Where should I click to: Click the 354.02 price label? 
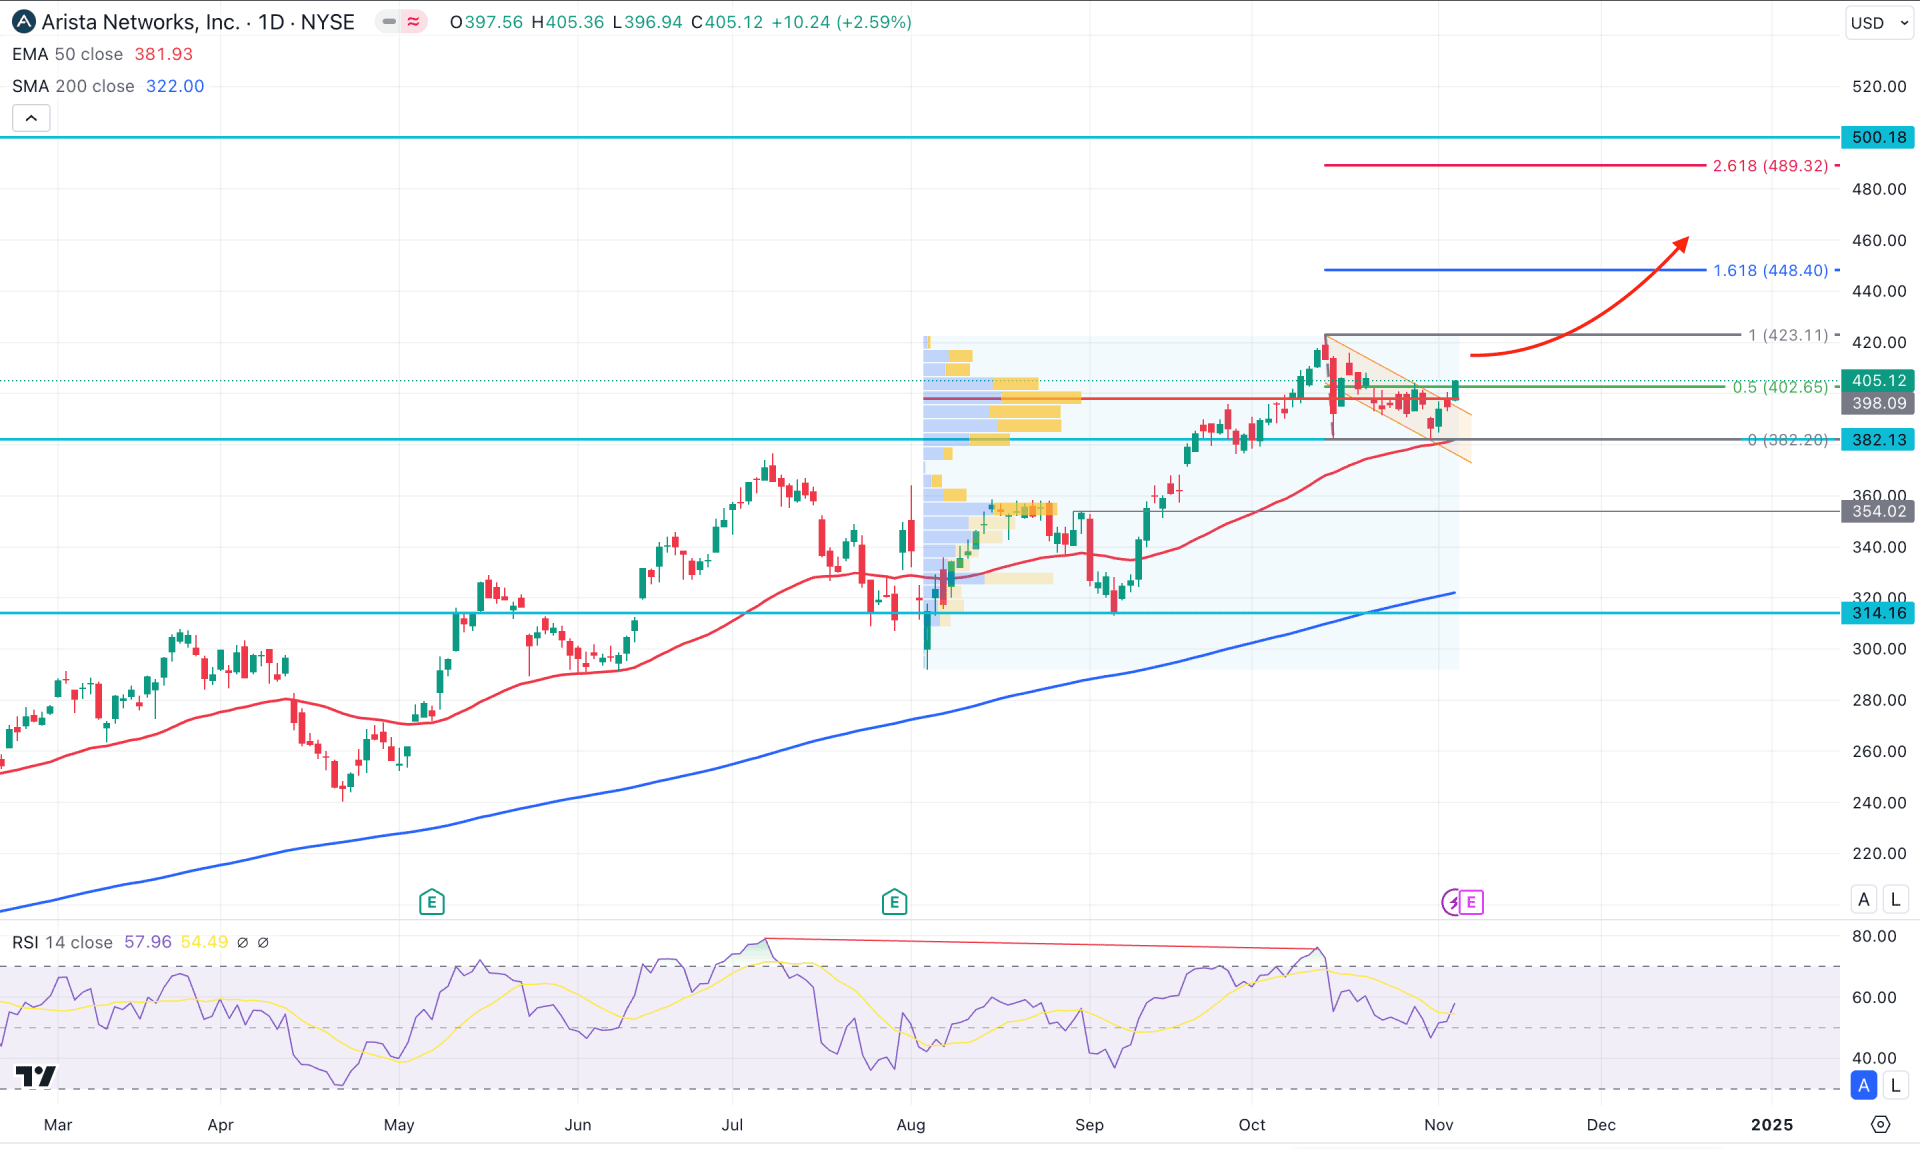coord(1878,511)
